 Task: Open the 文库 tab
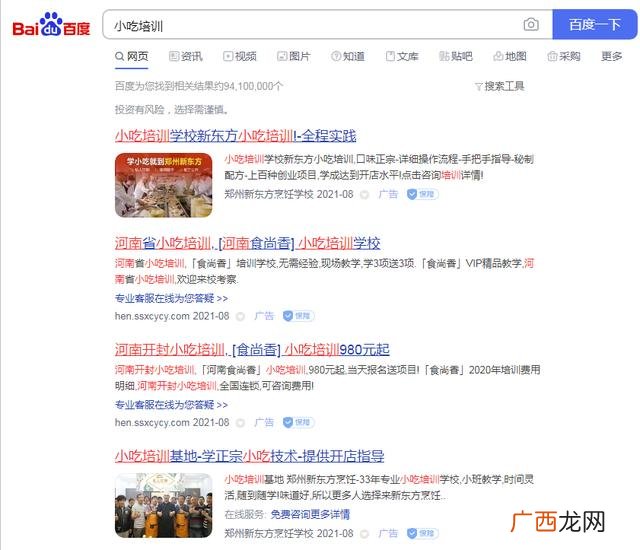[x=402, y=56]
